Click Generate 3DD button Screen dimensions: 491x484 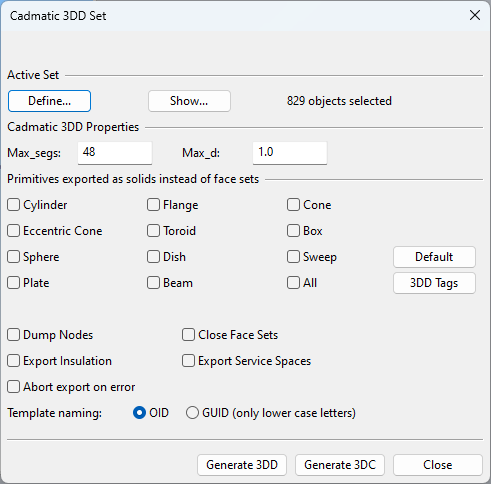tap(242, 465)
